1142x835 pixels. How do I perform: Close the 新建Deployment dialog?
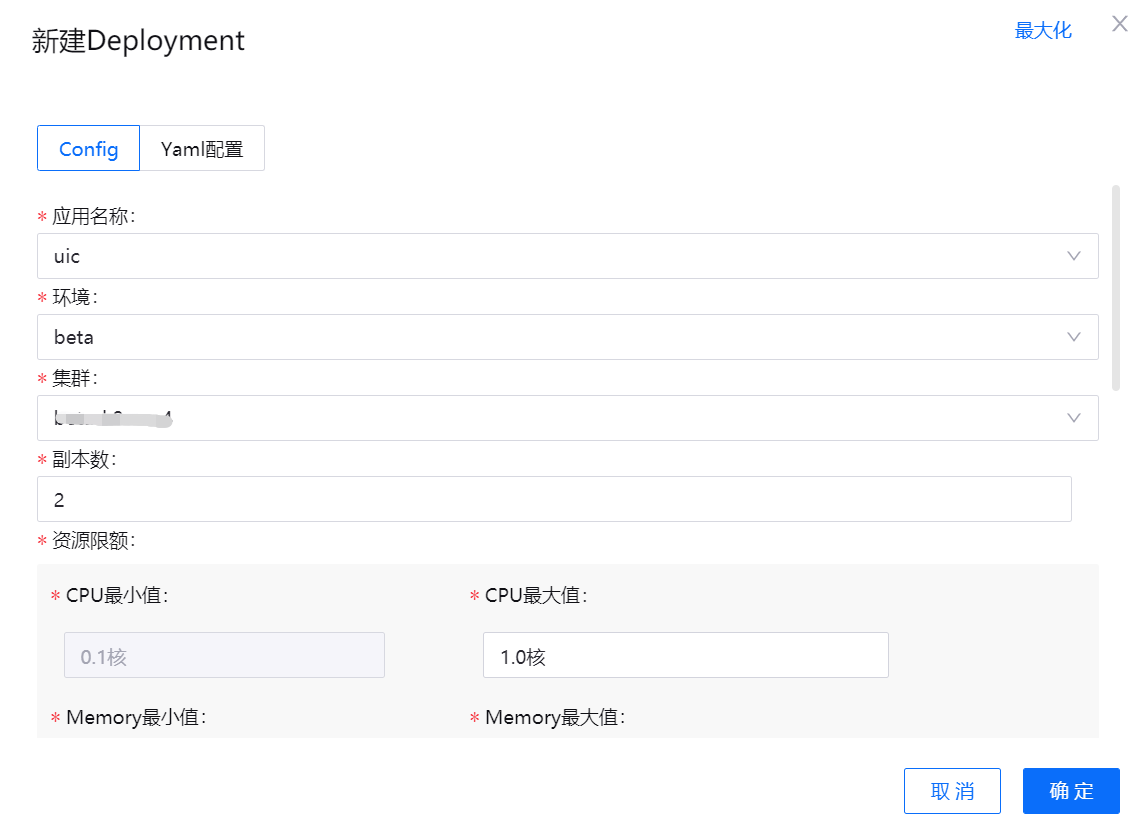pos(1119,23)
